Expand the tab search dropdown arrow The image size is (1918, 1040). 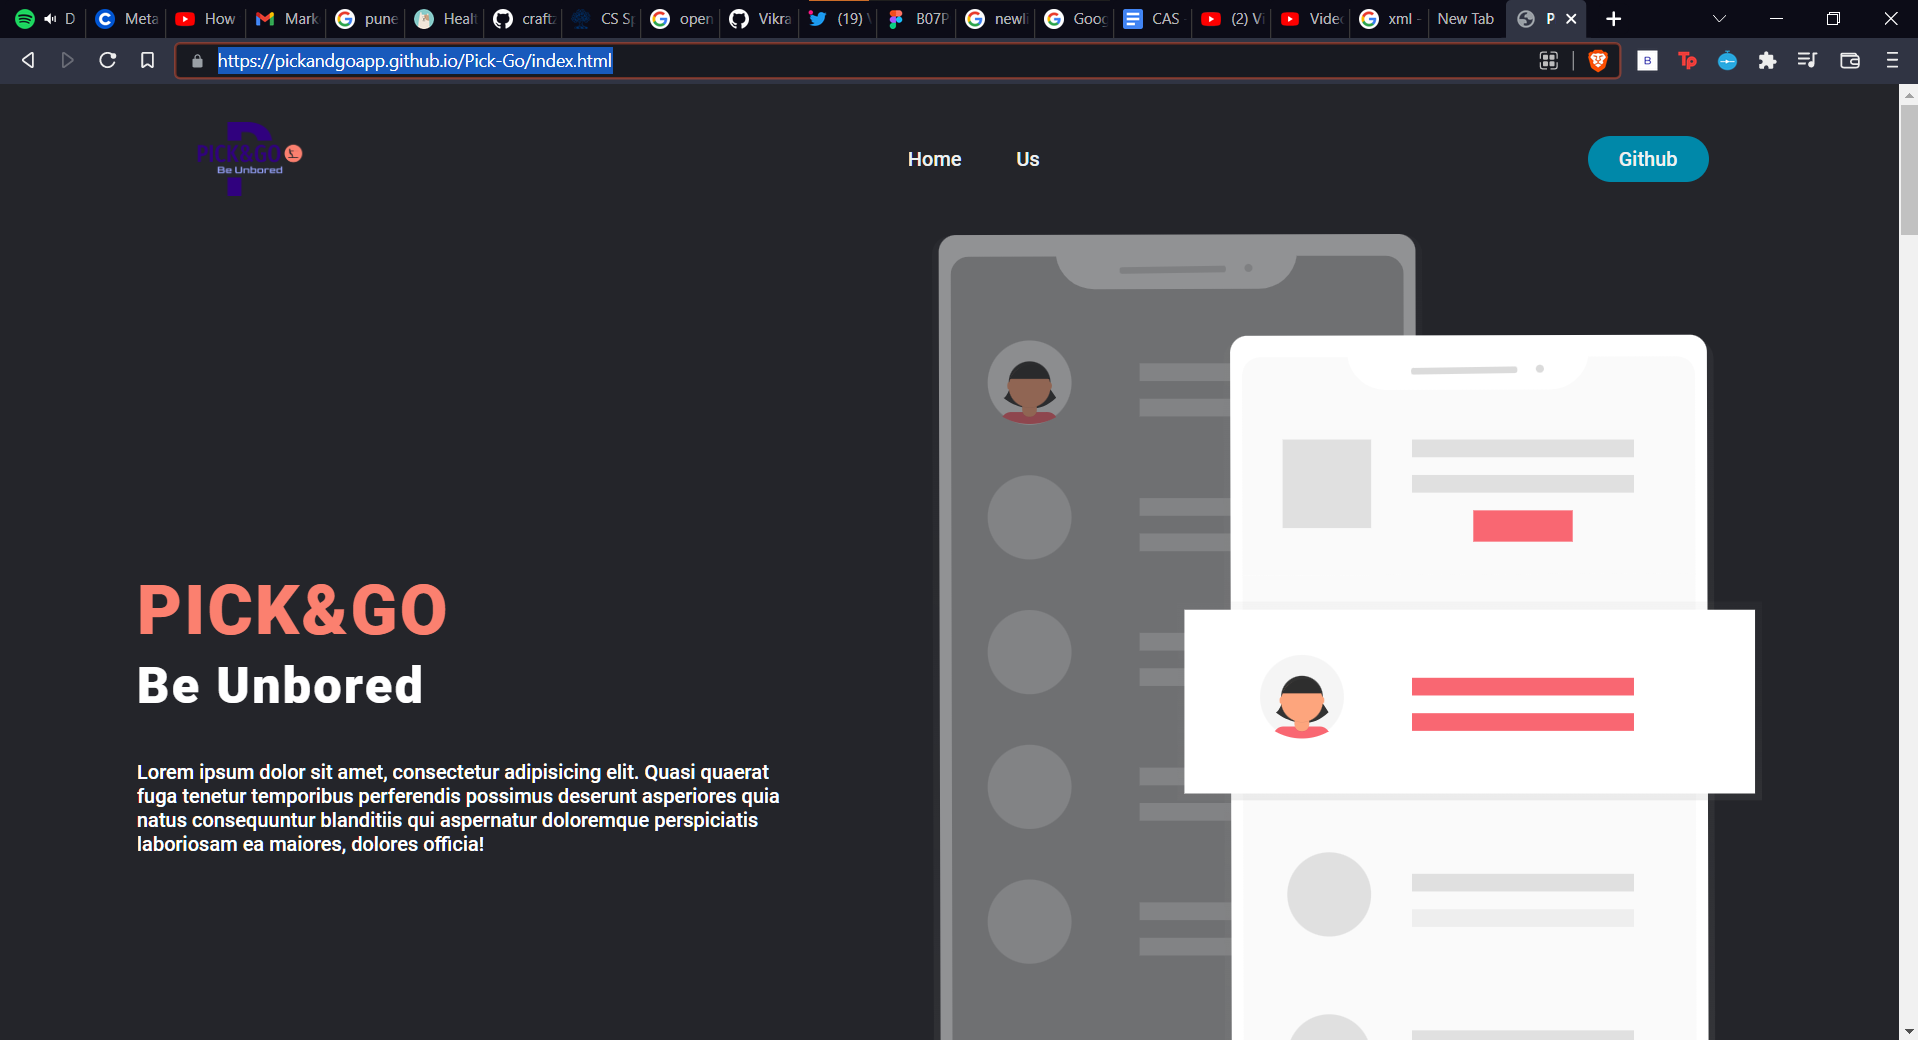click(1719, 19)
